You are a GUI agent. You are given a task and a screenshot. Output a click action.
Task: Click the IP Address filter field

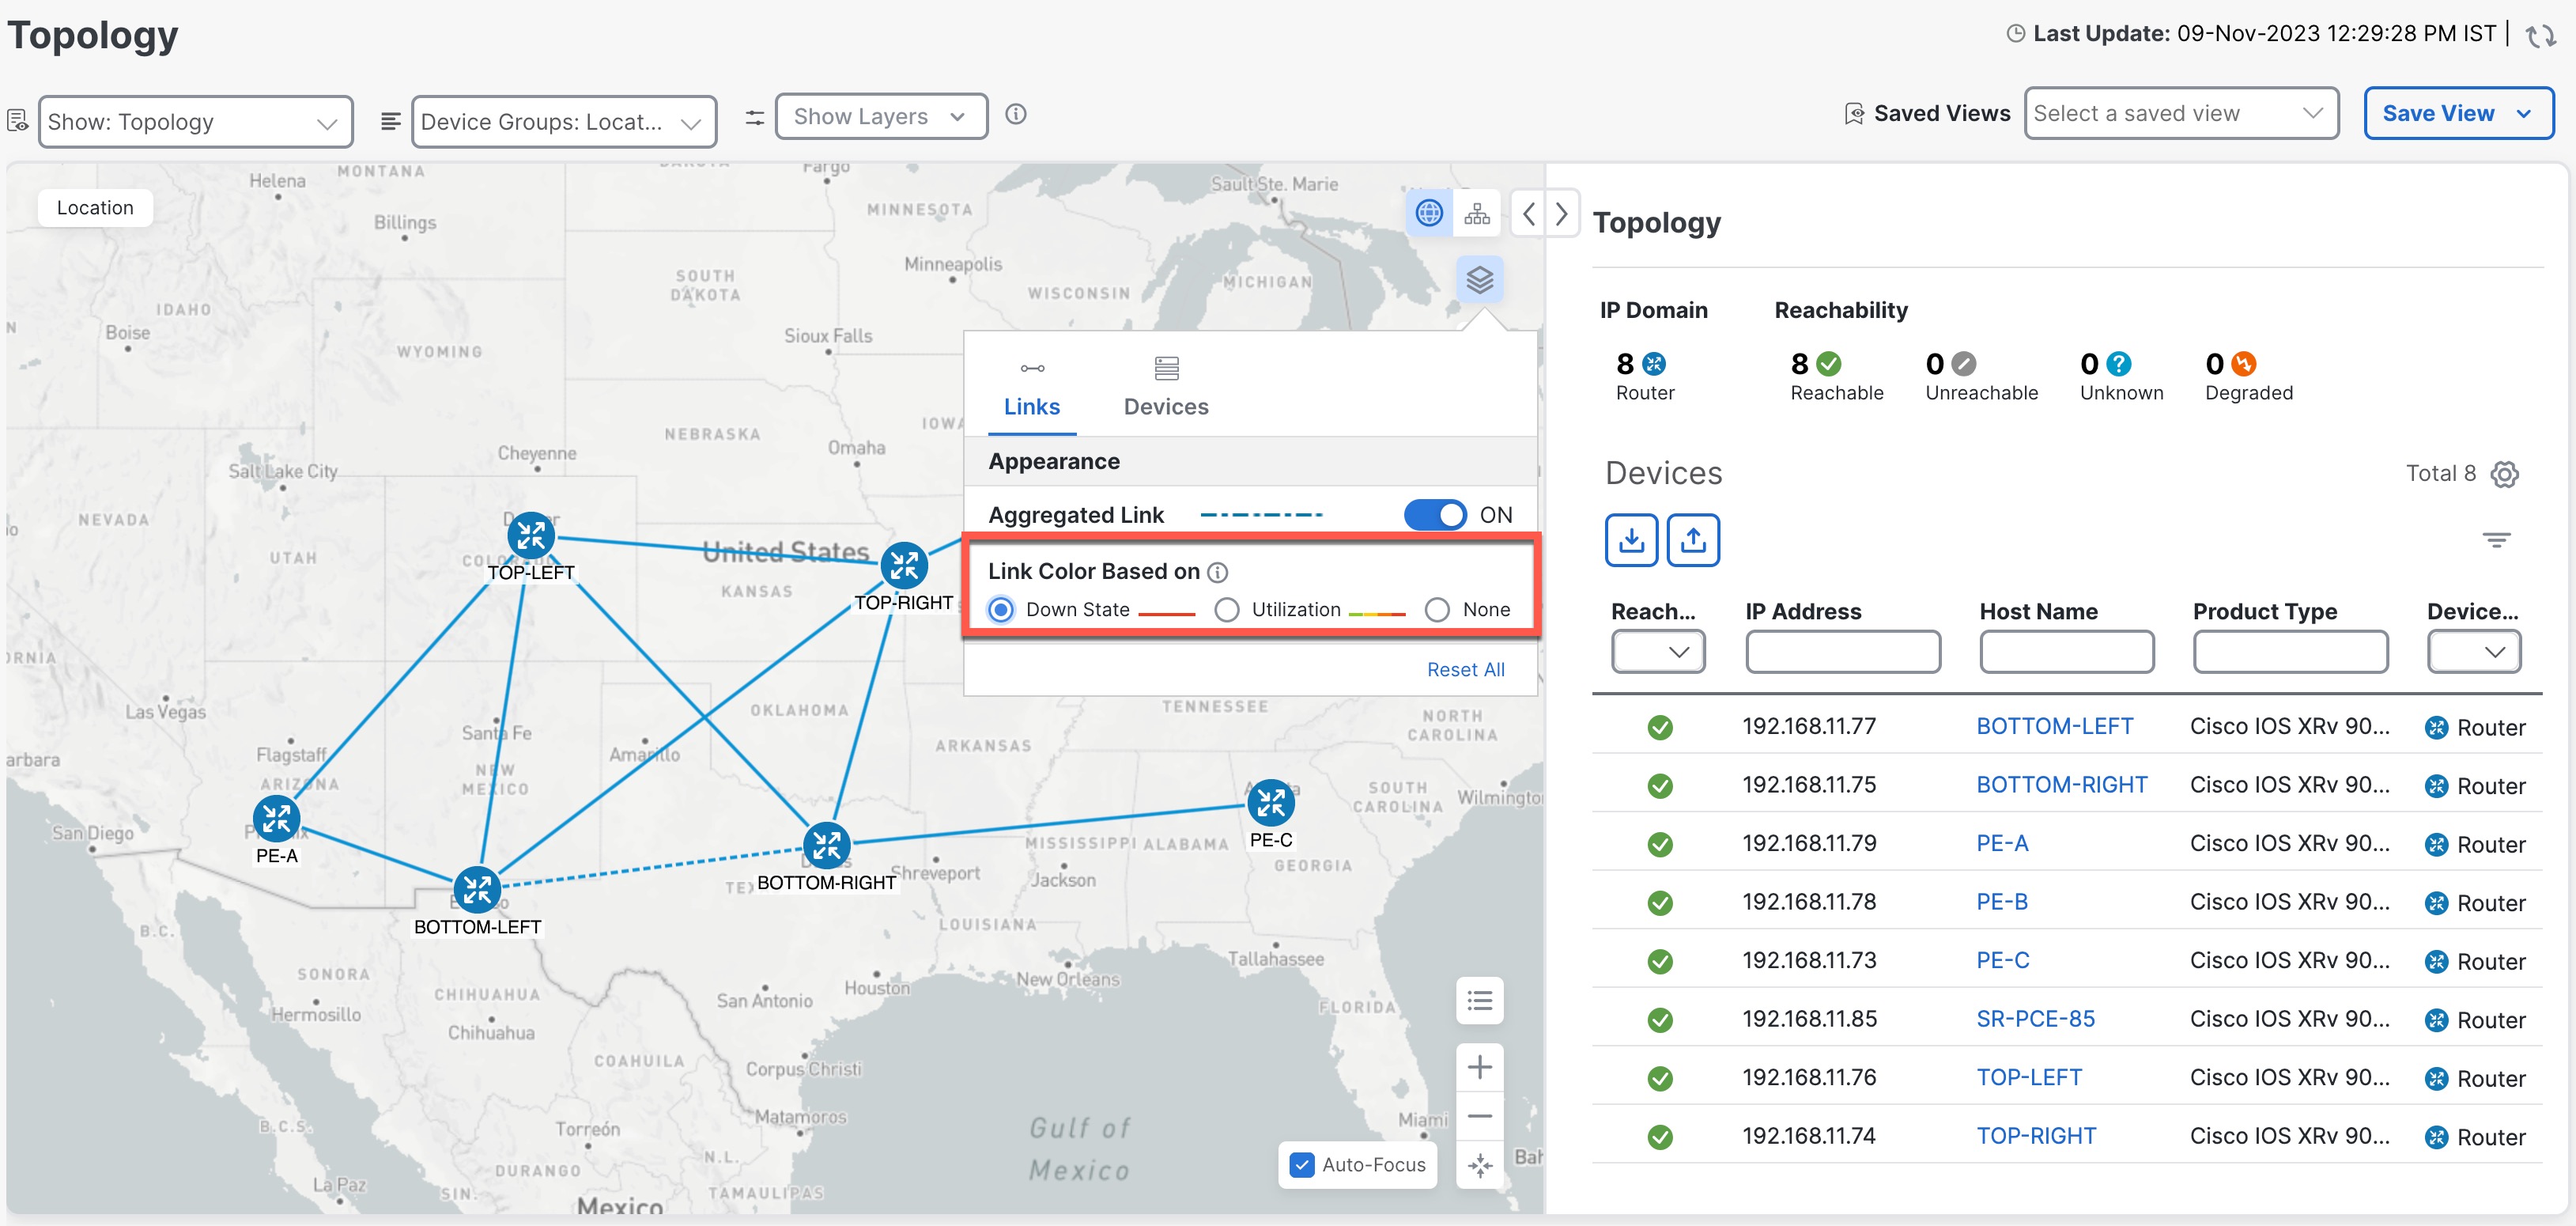point(1842,652)
